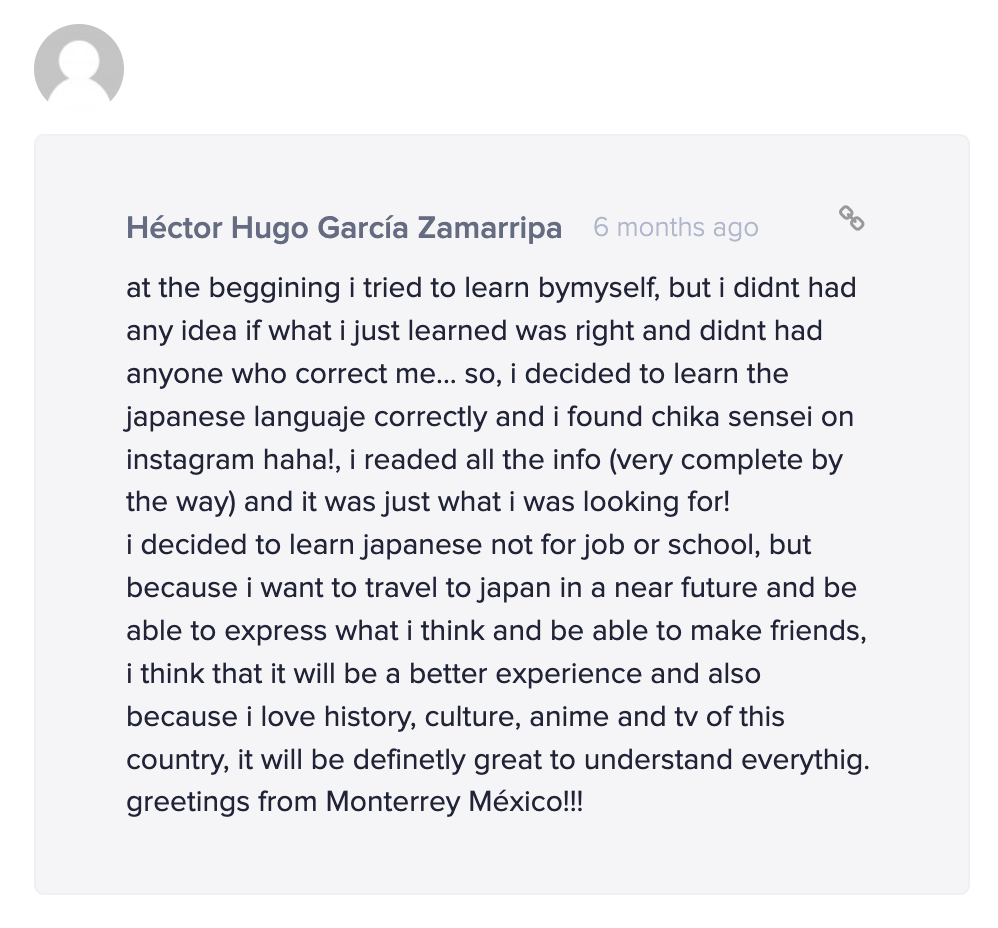Select the line starting 'able to express what'
Image resolution: width=998 pixels, height=928 pixels.
tap(496, 631)
